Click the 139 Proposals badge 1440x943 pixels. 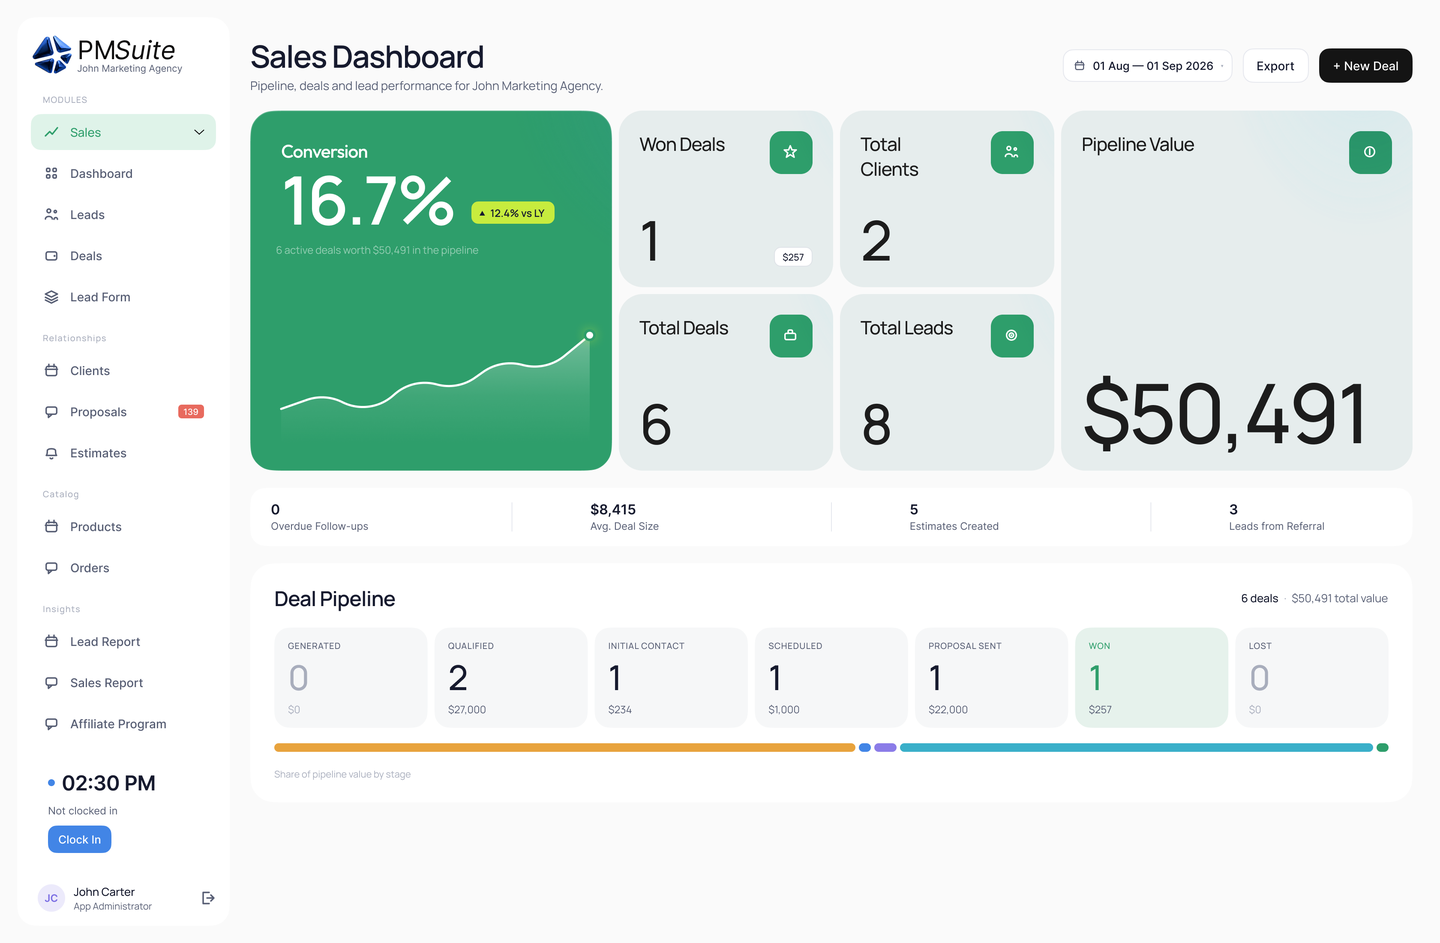[x=191, y=412]
